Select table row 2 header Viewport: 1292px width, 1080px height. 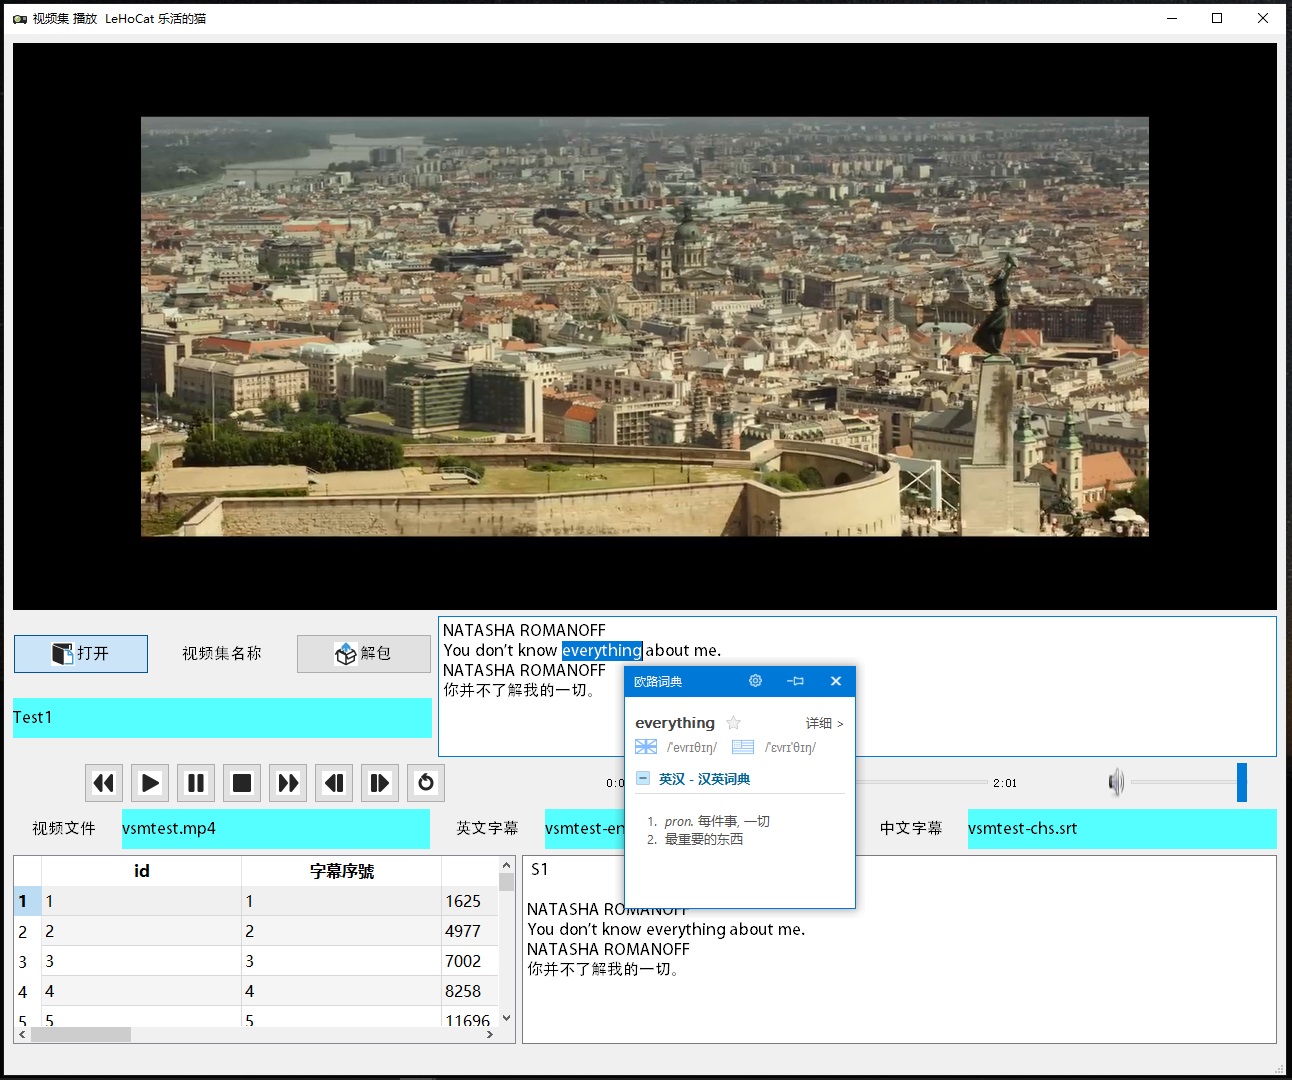pos(27,931)
